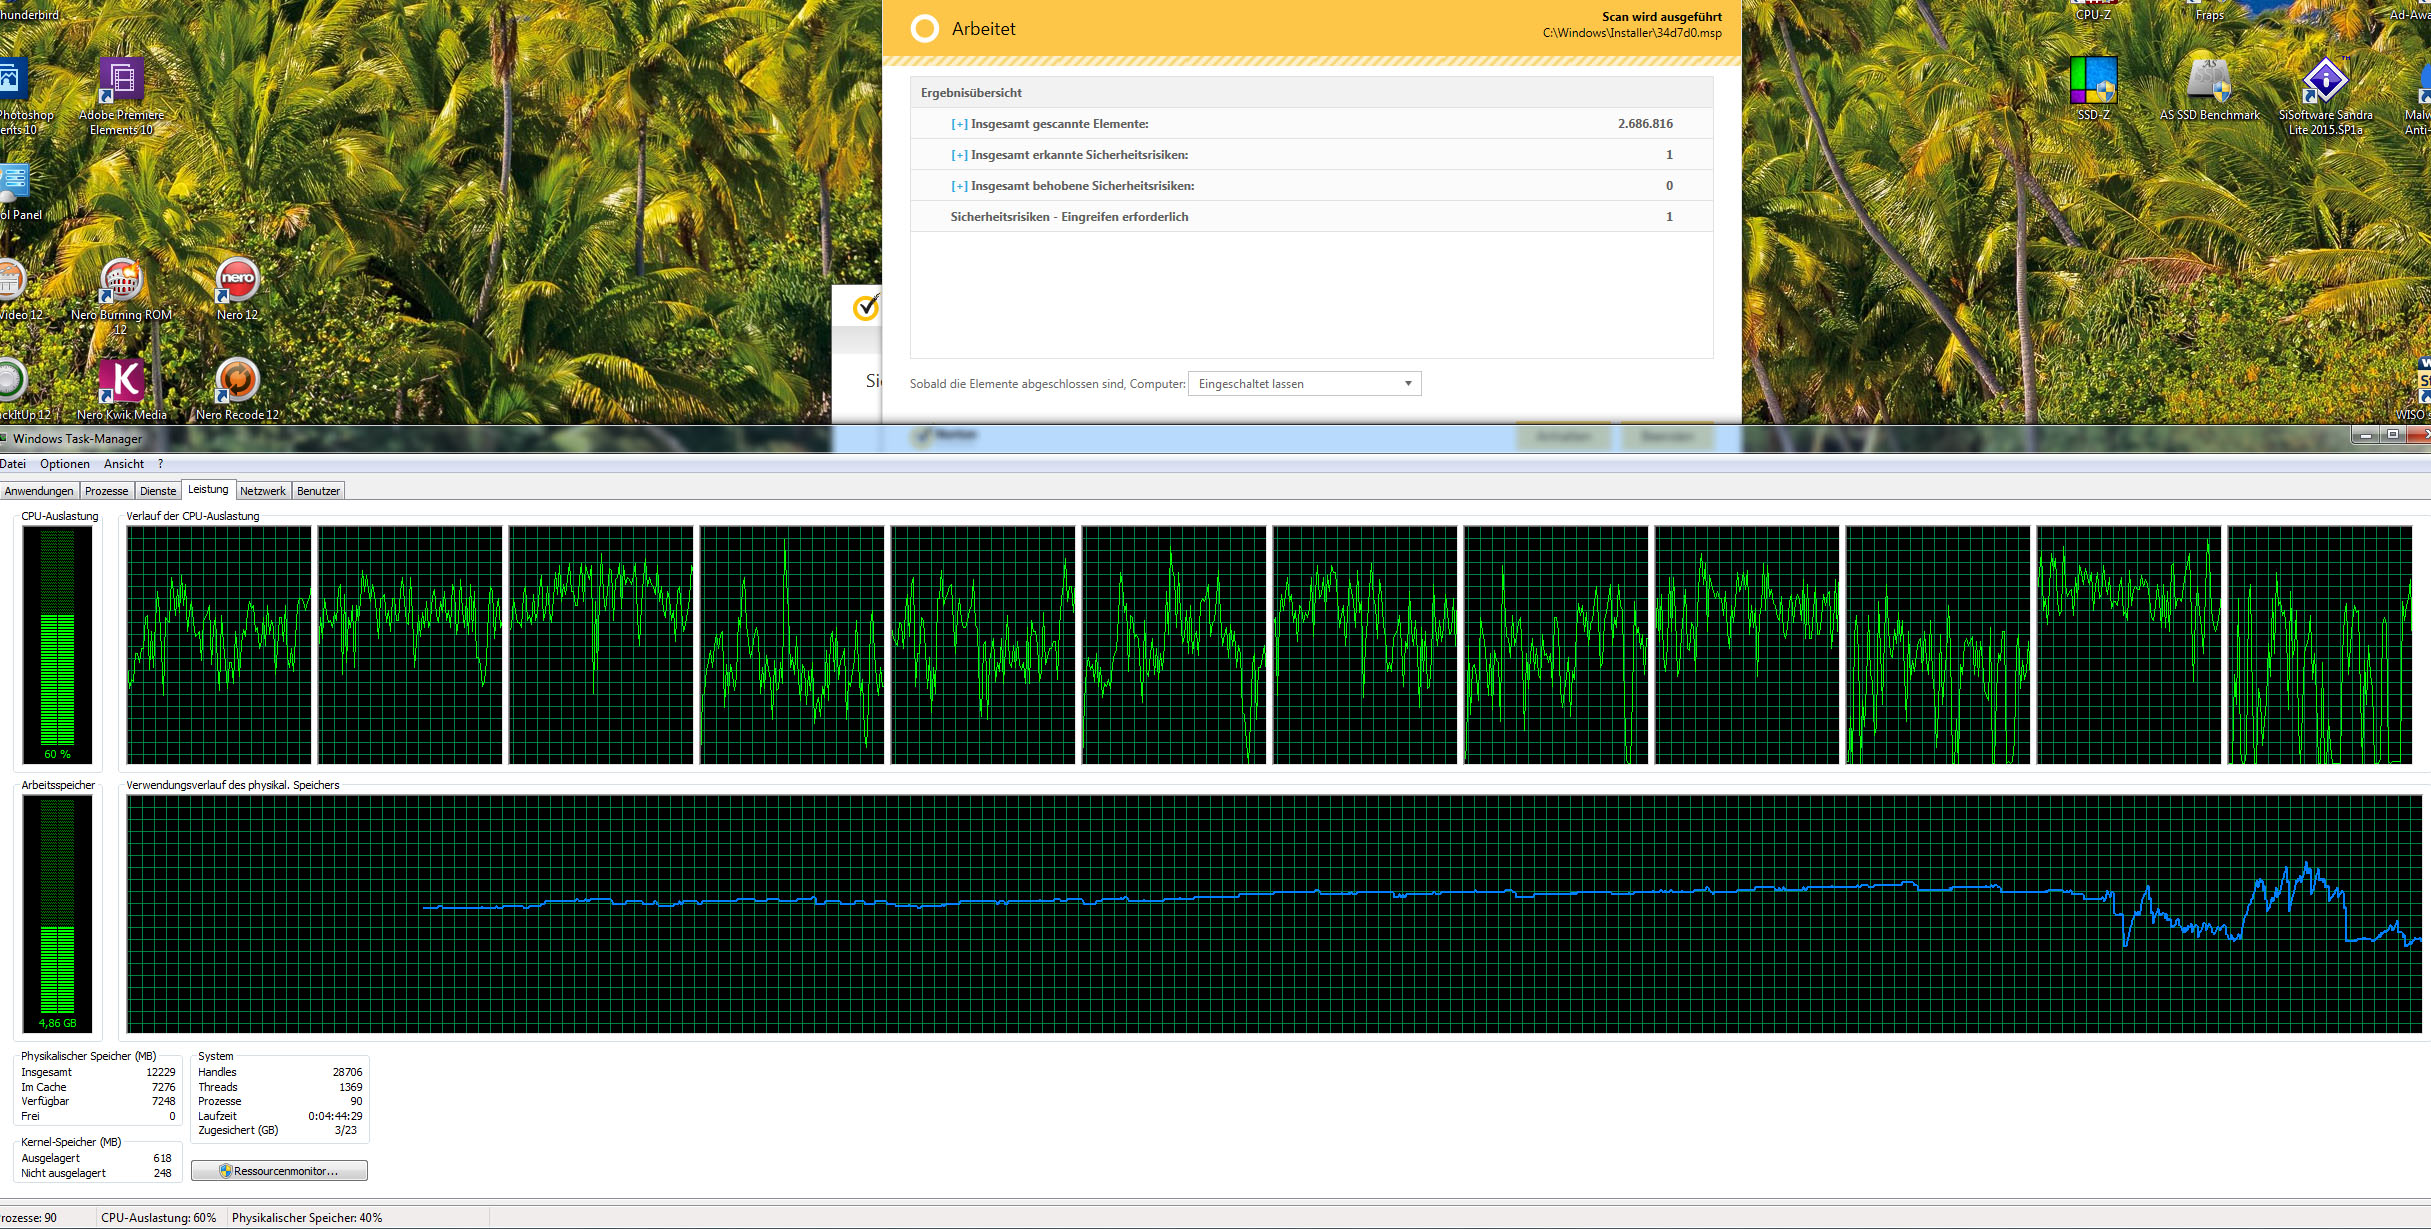
Task: Open SSD-Z desktop icon
Action: coord(2093,82)
